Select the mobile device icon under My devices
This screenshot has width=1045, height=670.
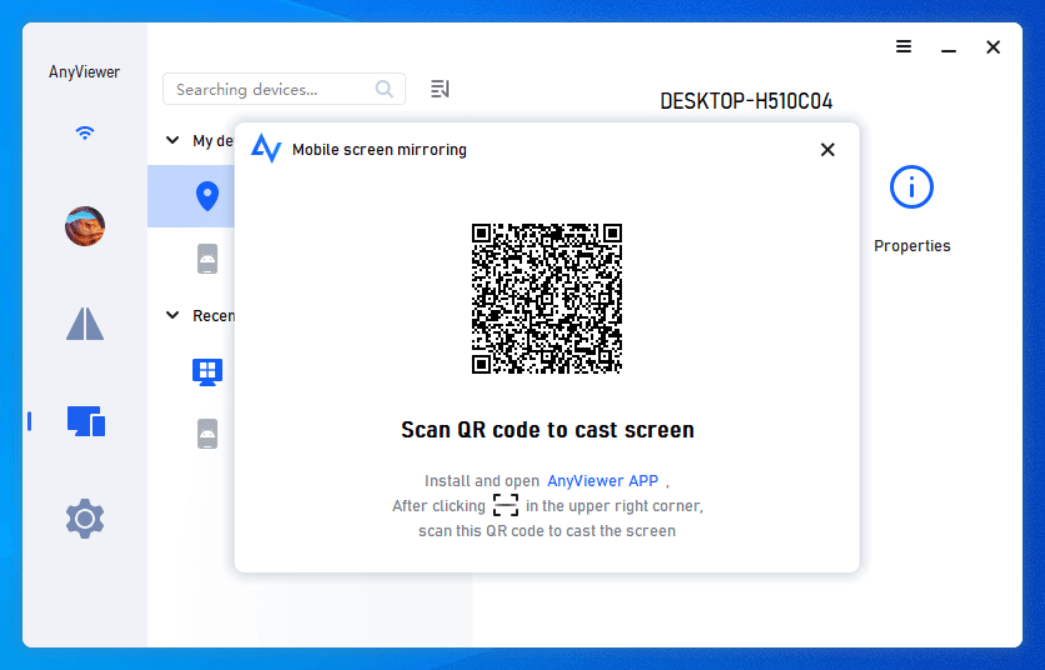206,257
